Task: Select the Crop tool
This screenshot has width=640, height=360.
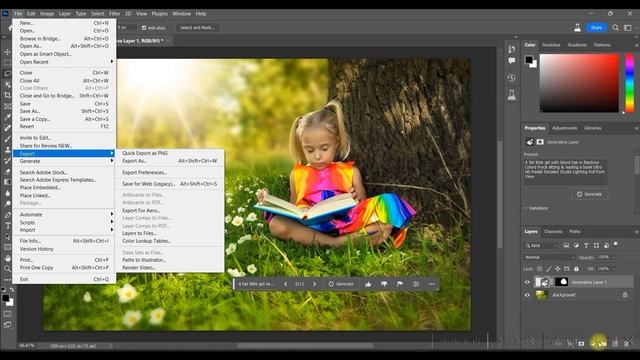Action: tap(7, 95)
